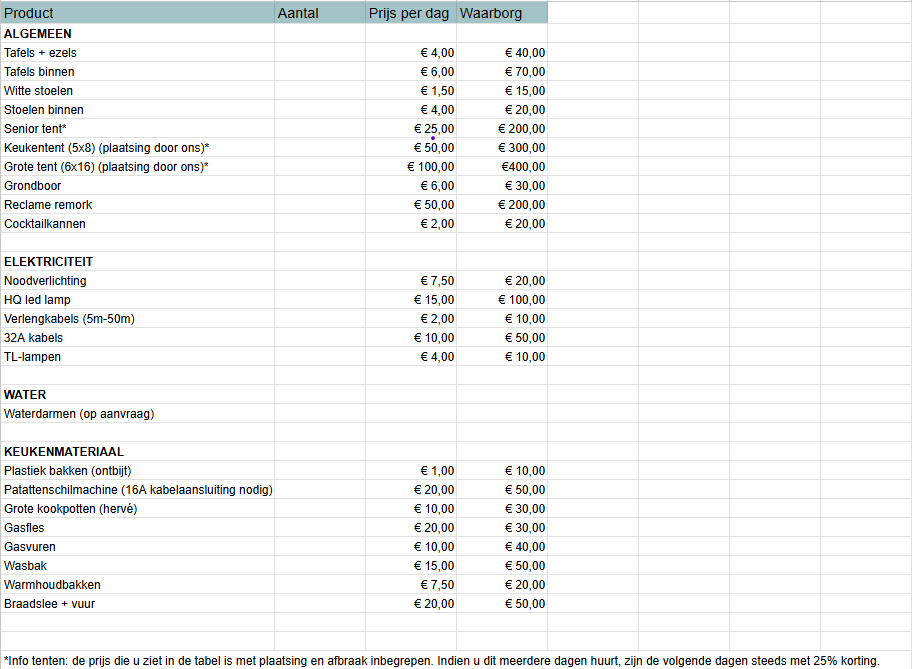Click the "Product" header cell
This screenshot has height=669, width=912.
[x=137, y=13]
